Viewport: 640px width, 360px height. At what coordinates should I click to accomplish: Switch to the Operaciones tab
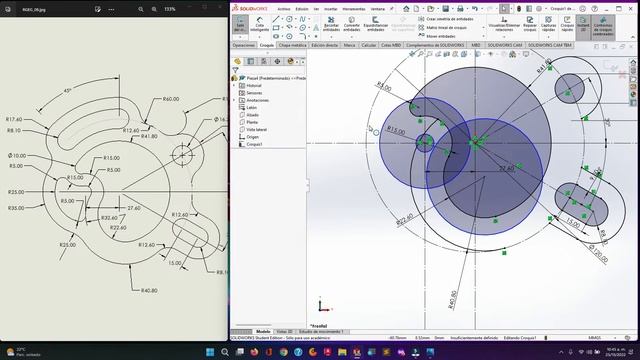pyautogui.click(x=243, y=45)
